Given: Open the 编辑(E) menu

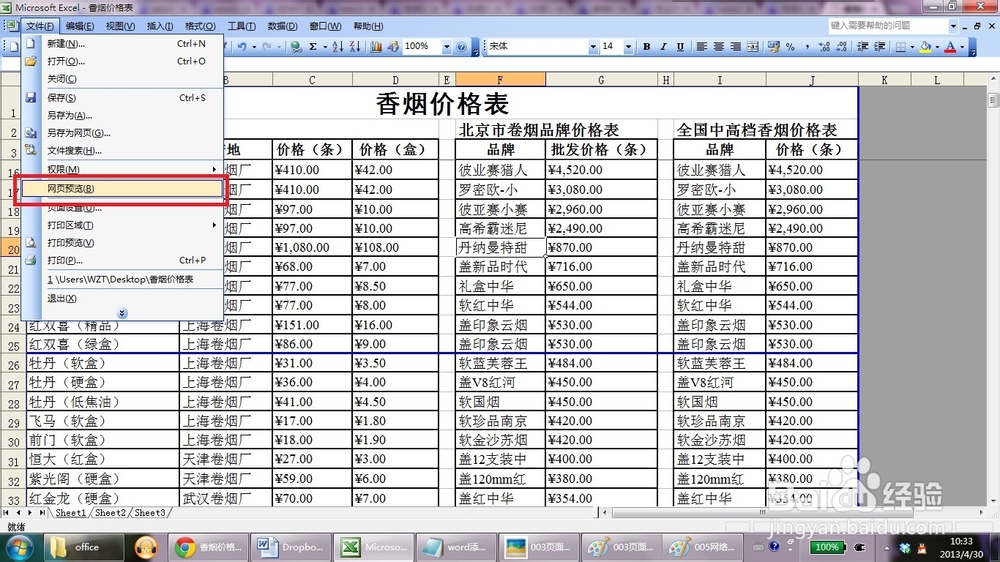Looking at the screenshot, I should click(80, 26).
